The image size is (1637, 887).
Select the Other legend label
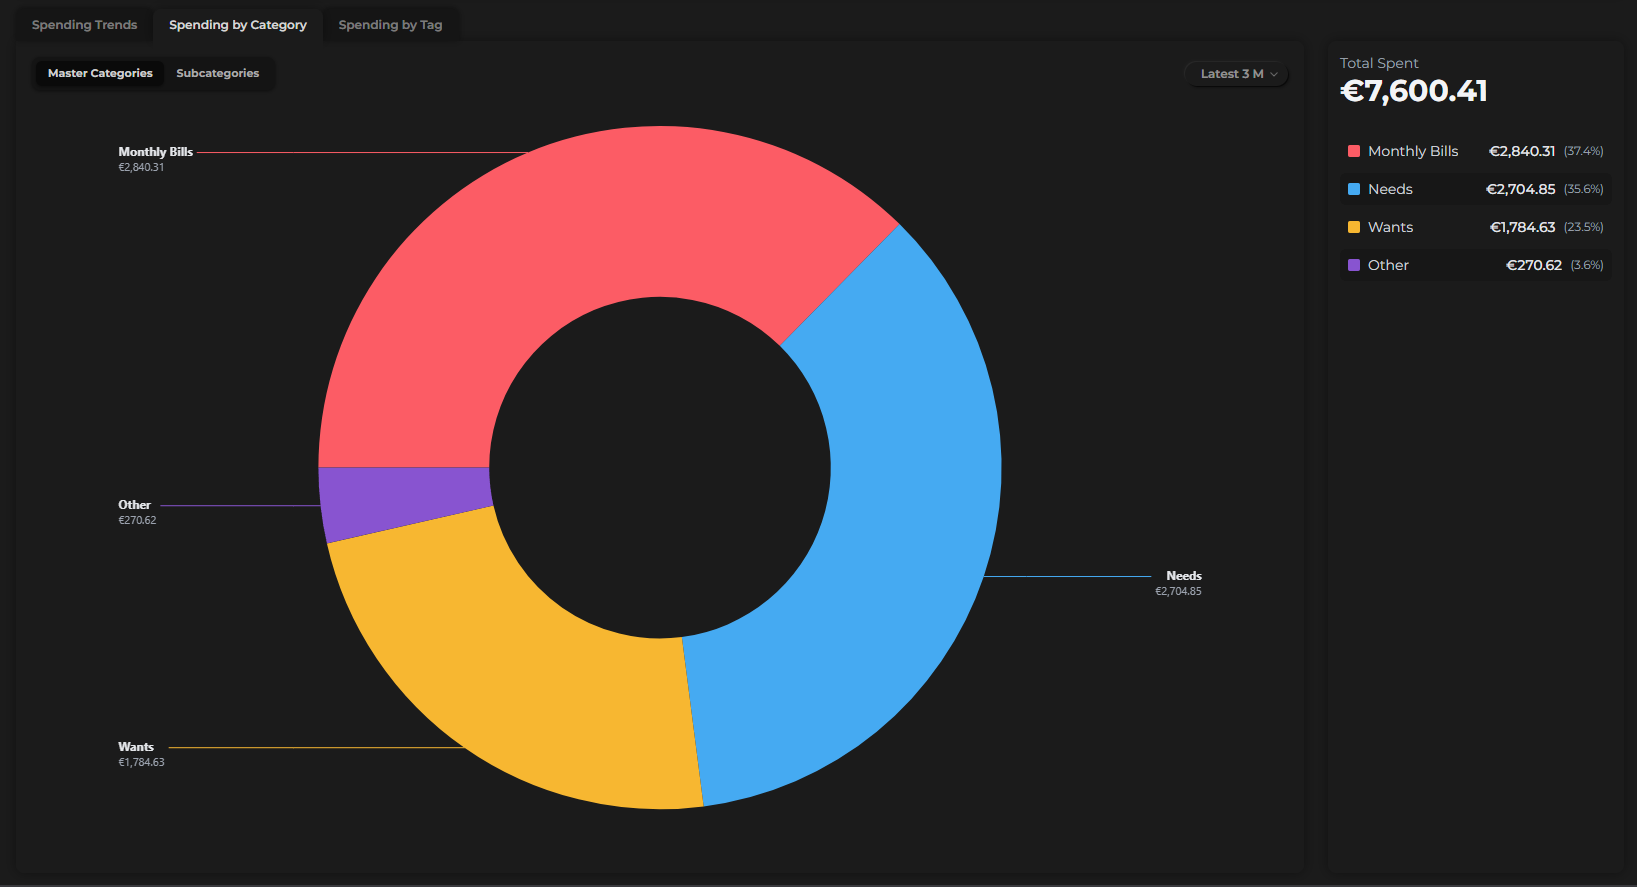(x=1388, y=265)
